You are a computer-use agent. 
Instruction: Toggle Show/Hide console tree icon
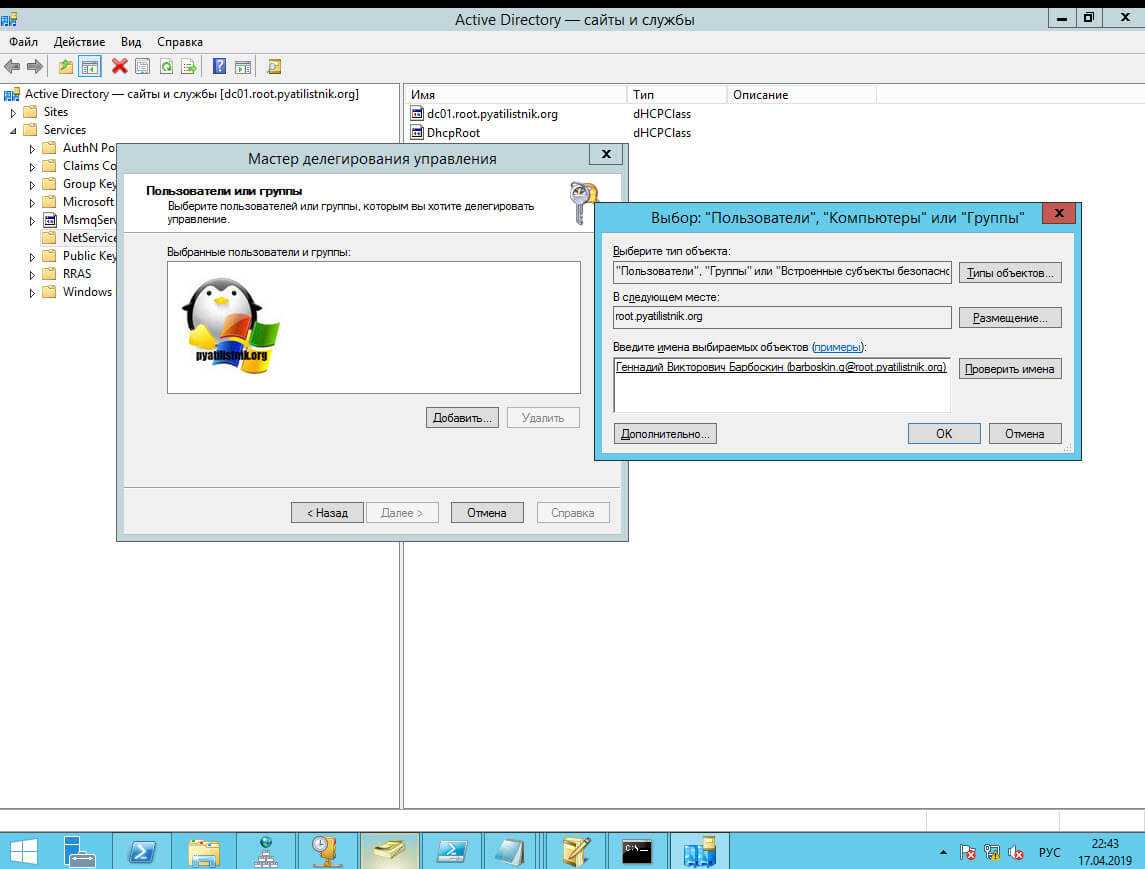(90, 66)
